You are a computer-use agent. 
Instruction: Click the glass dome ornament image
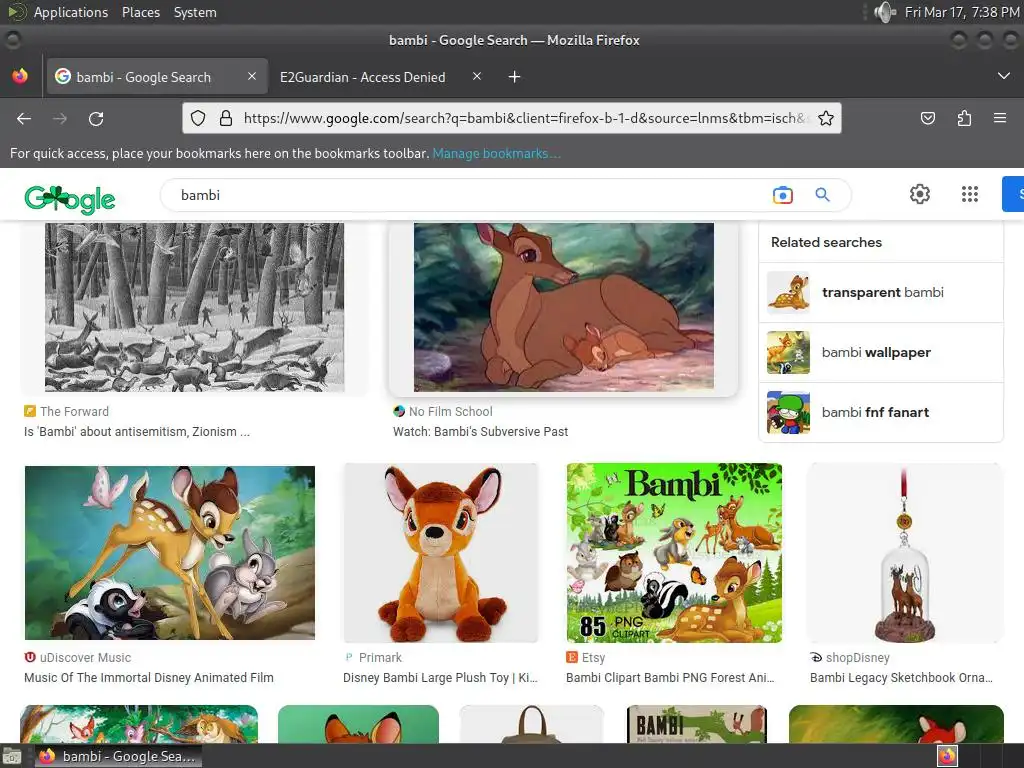coord(905,553)
